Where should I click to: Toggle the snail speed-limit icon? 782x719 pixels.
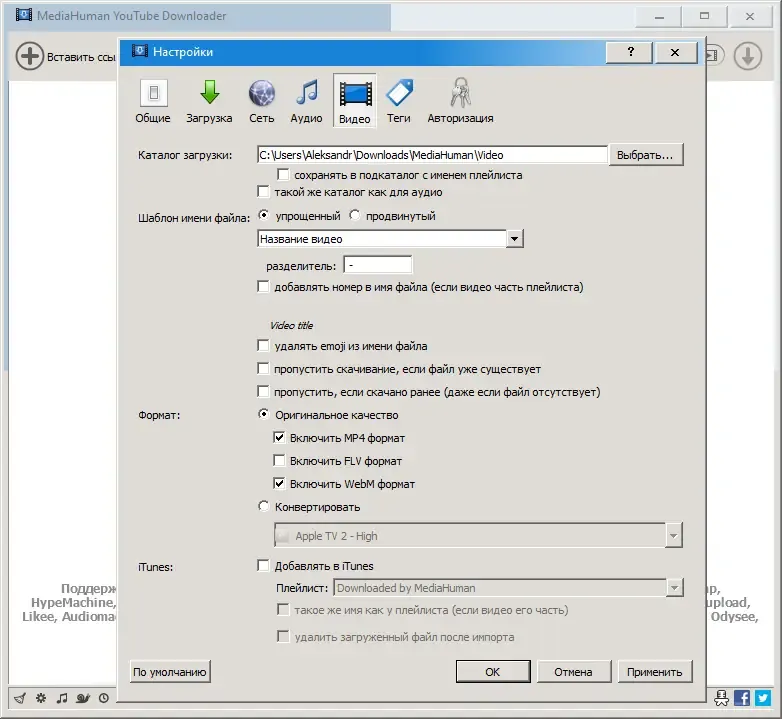coord(83,698)
